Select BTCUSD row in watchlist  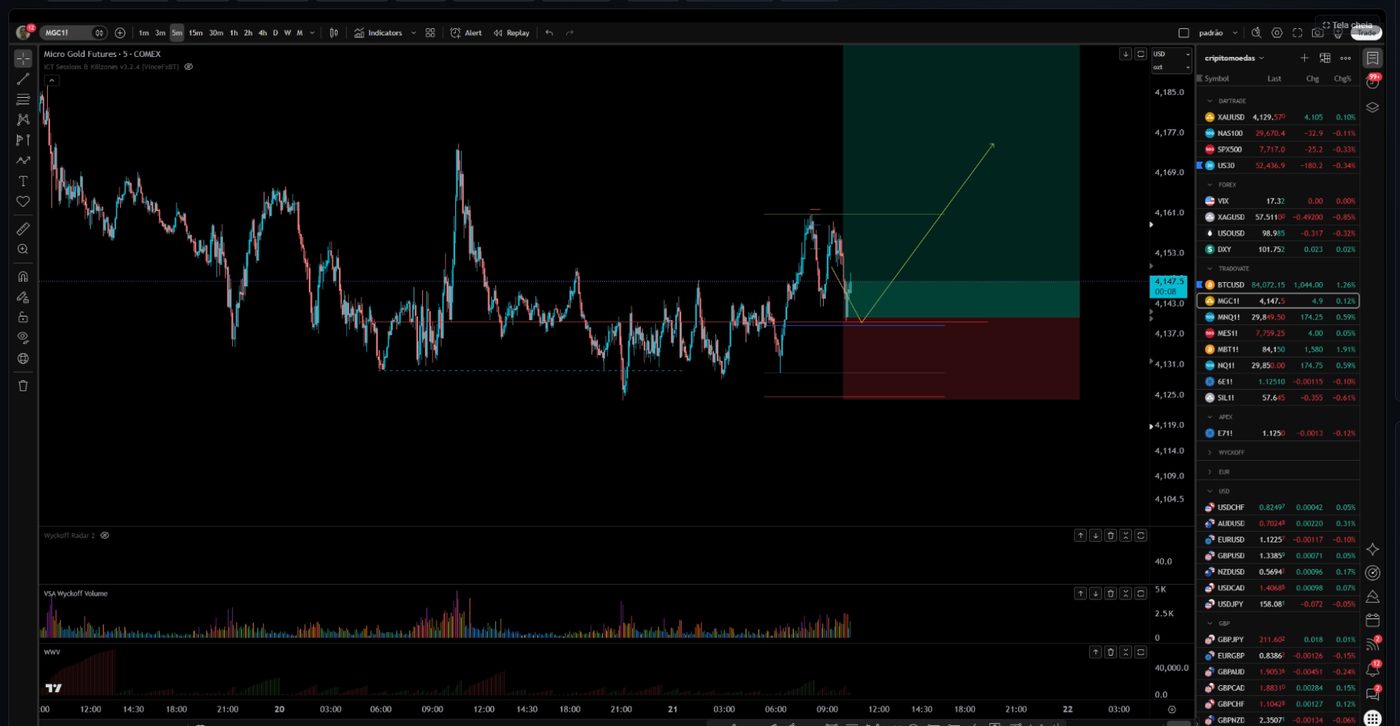(1278, 285)
